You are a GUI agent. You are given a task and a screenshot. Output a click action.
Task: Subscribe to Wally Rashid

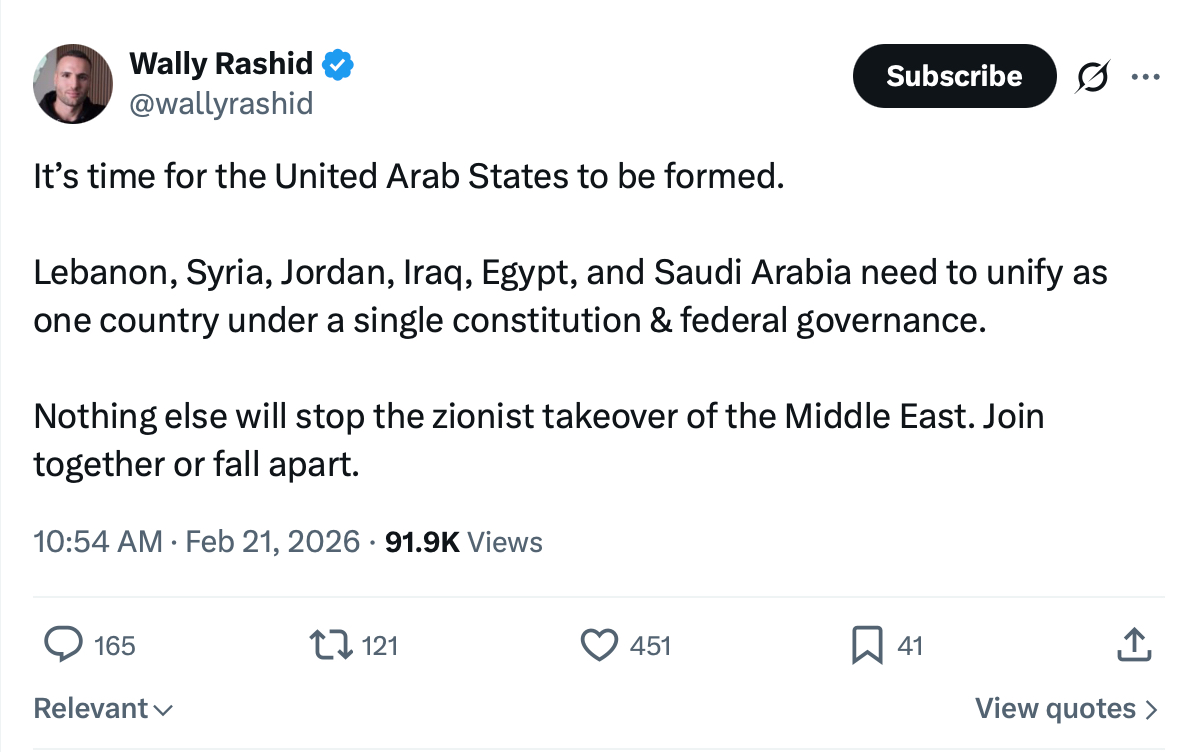(x=954, y=76)
